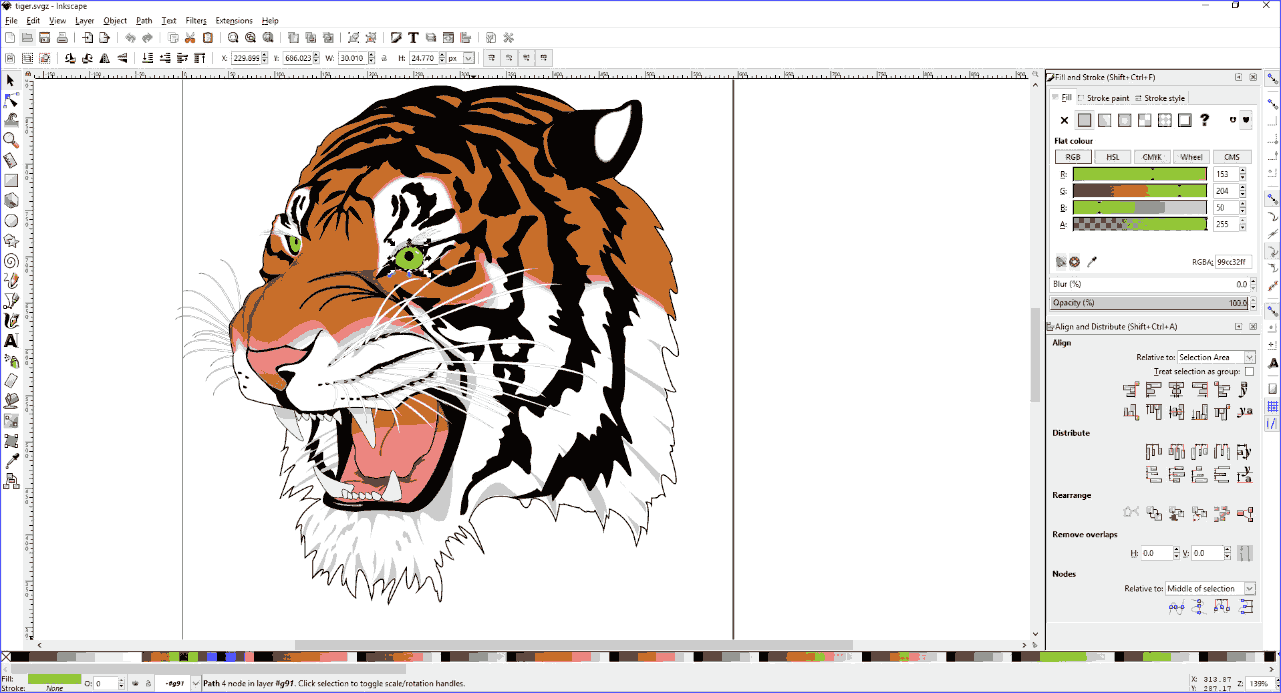This screenshot has width=1281, height=693.
Task: Click the Wheel colour mode button
Action: (1191, 157)
